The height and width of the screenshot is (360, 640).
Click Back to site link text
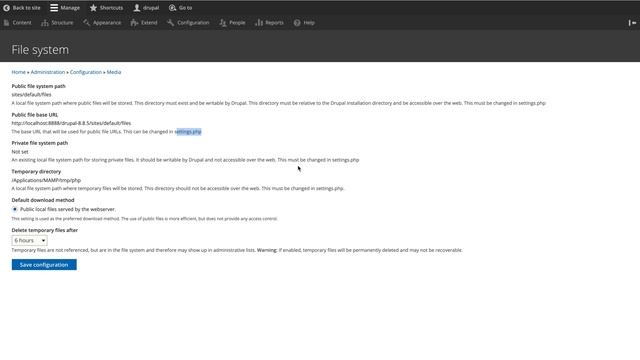point(27,8)
